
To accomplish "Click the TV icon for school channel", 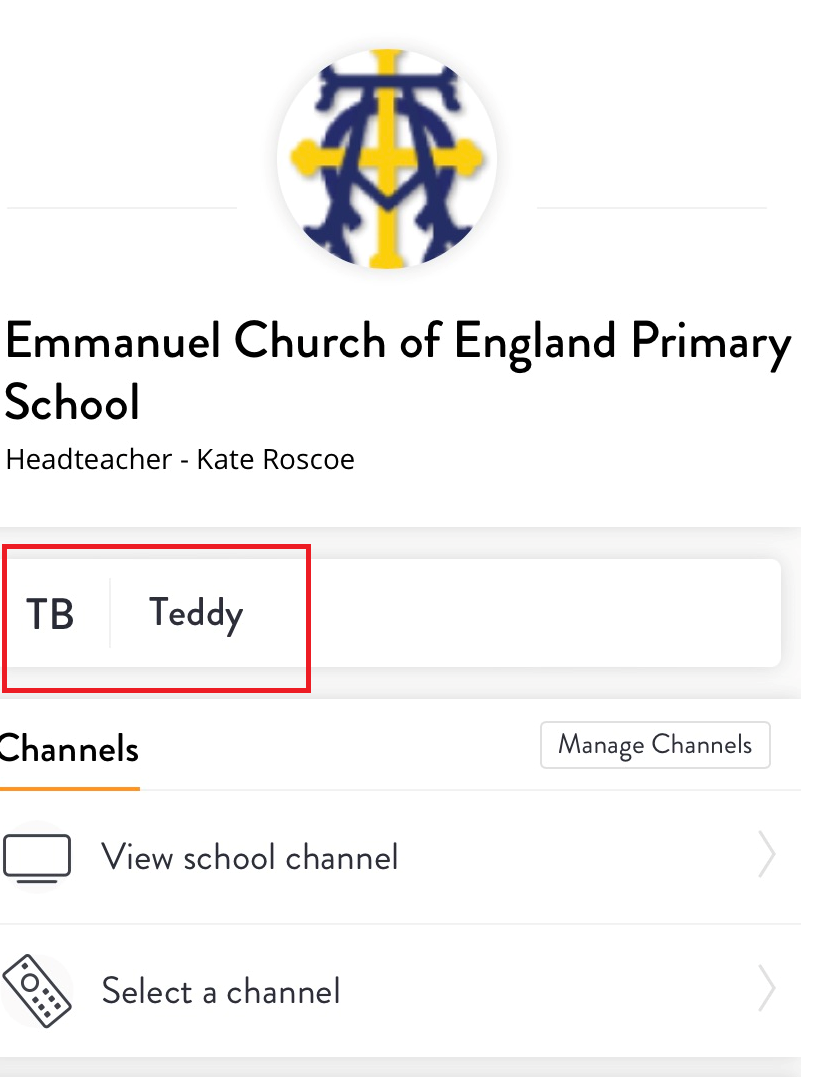I will tap(37, 858).
